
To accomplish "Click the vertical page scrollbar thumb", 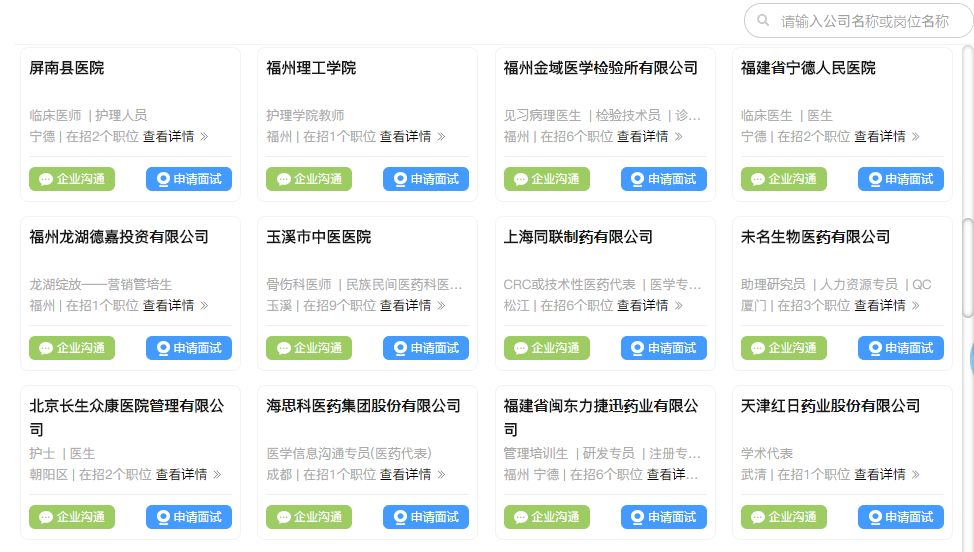I will point(968,268).
